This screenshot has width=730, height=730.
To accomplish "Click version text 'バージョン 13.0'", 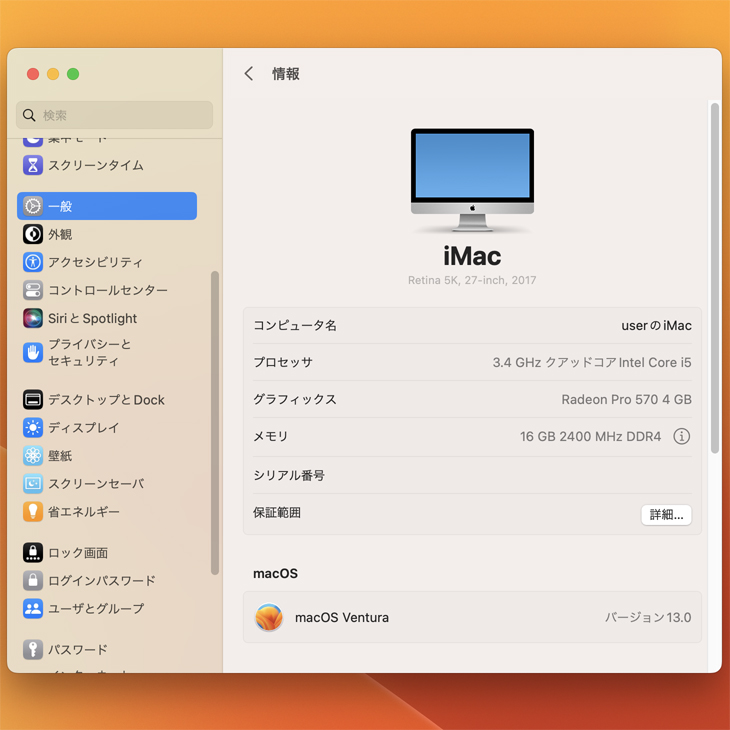I will tap(648, 617).
